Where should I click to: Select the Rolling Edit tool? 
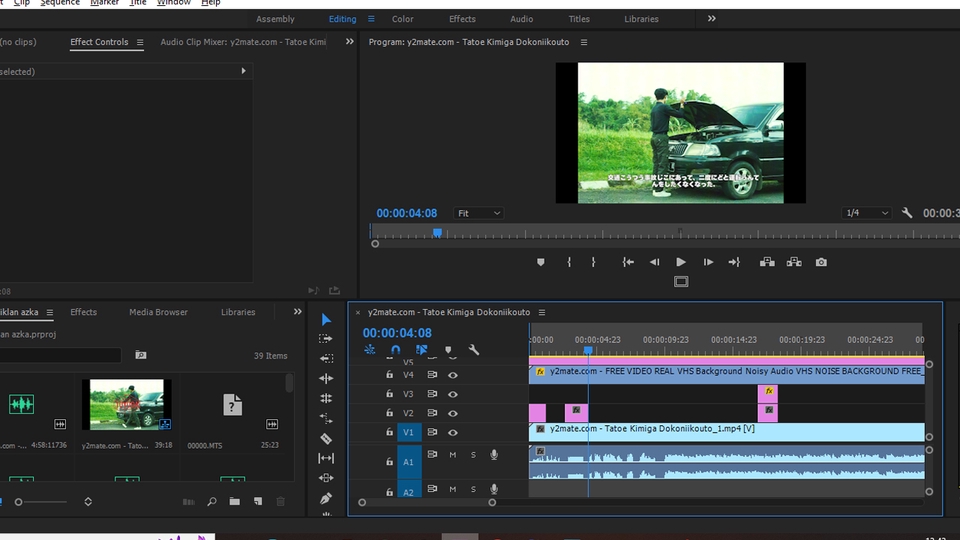(326, 378)
